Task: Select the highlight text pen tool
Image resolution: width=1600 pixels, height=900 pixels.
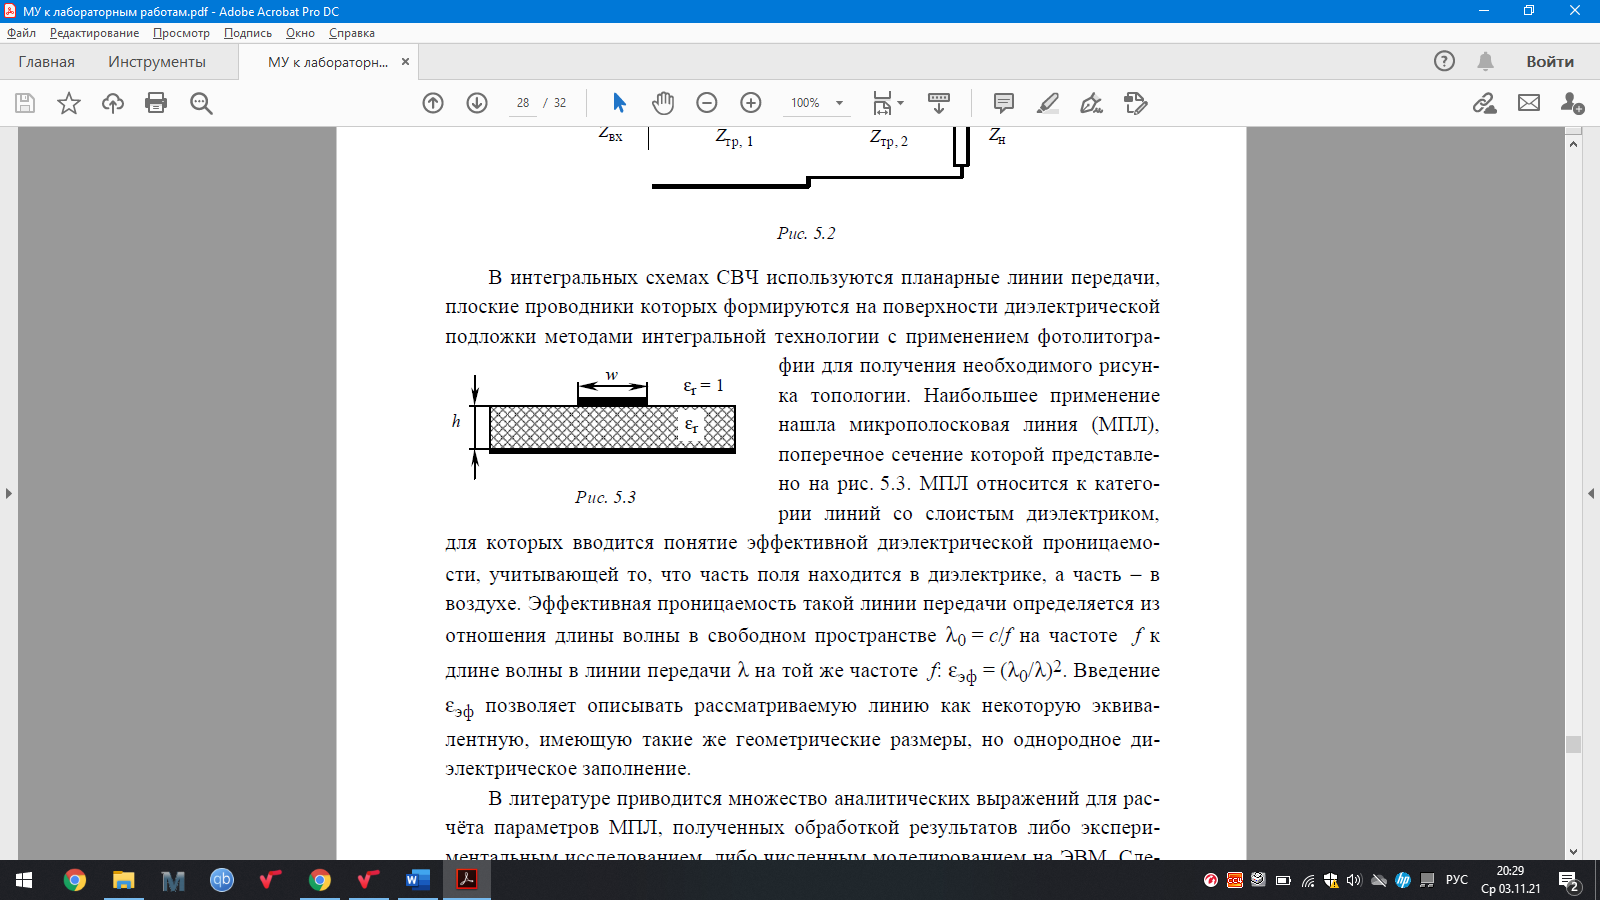Action: click(1048, 103)
